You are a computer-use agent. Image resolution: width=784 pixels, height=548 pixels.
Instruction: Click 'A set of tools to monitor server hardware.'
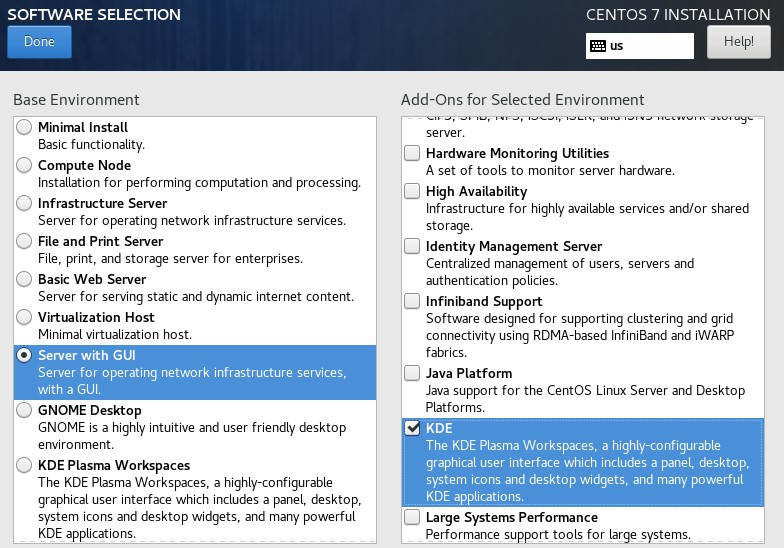pyautogui.click(x=550, y=170)
